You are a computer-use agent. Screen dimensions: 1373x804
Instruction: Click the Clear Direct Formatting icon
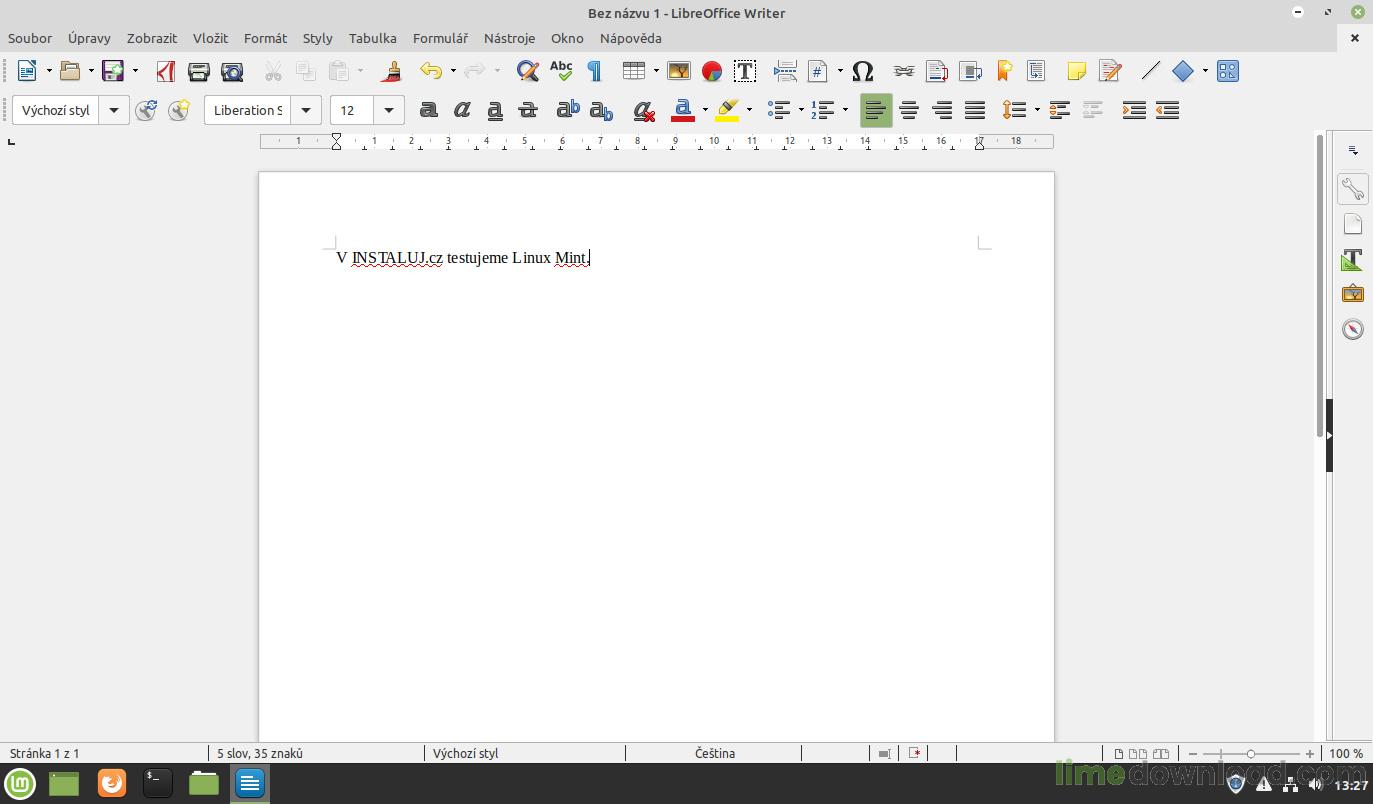[644, 110]
